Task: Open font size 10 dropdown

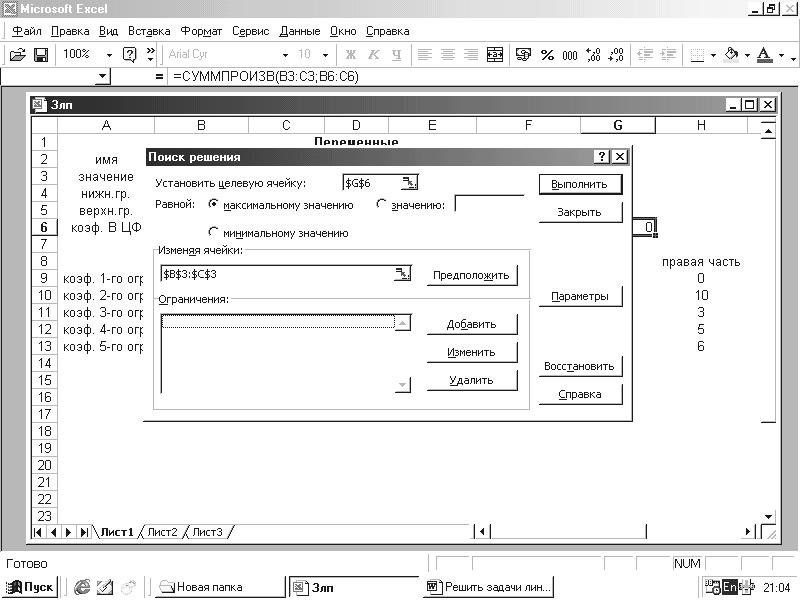Action: (x=325, y=55)
